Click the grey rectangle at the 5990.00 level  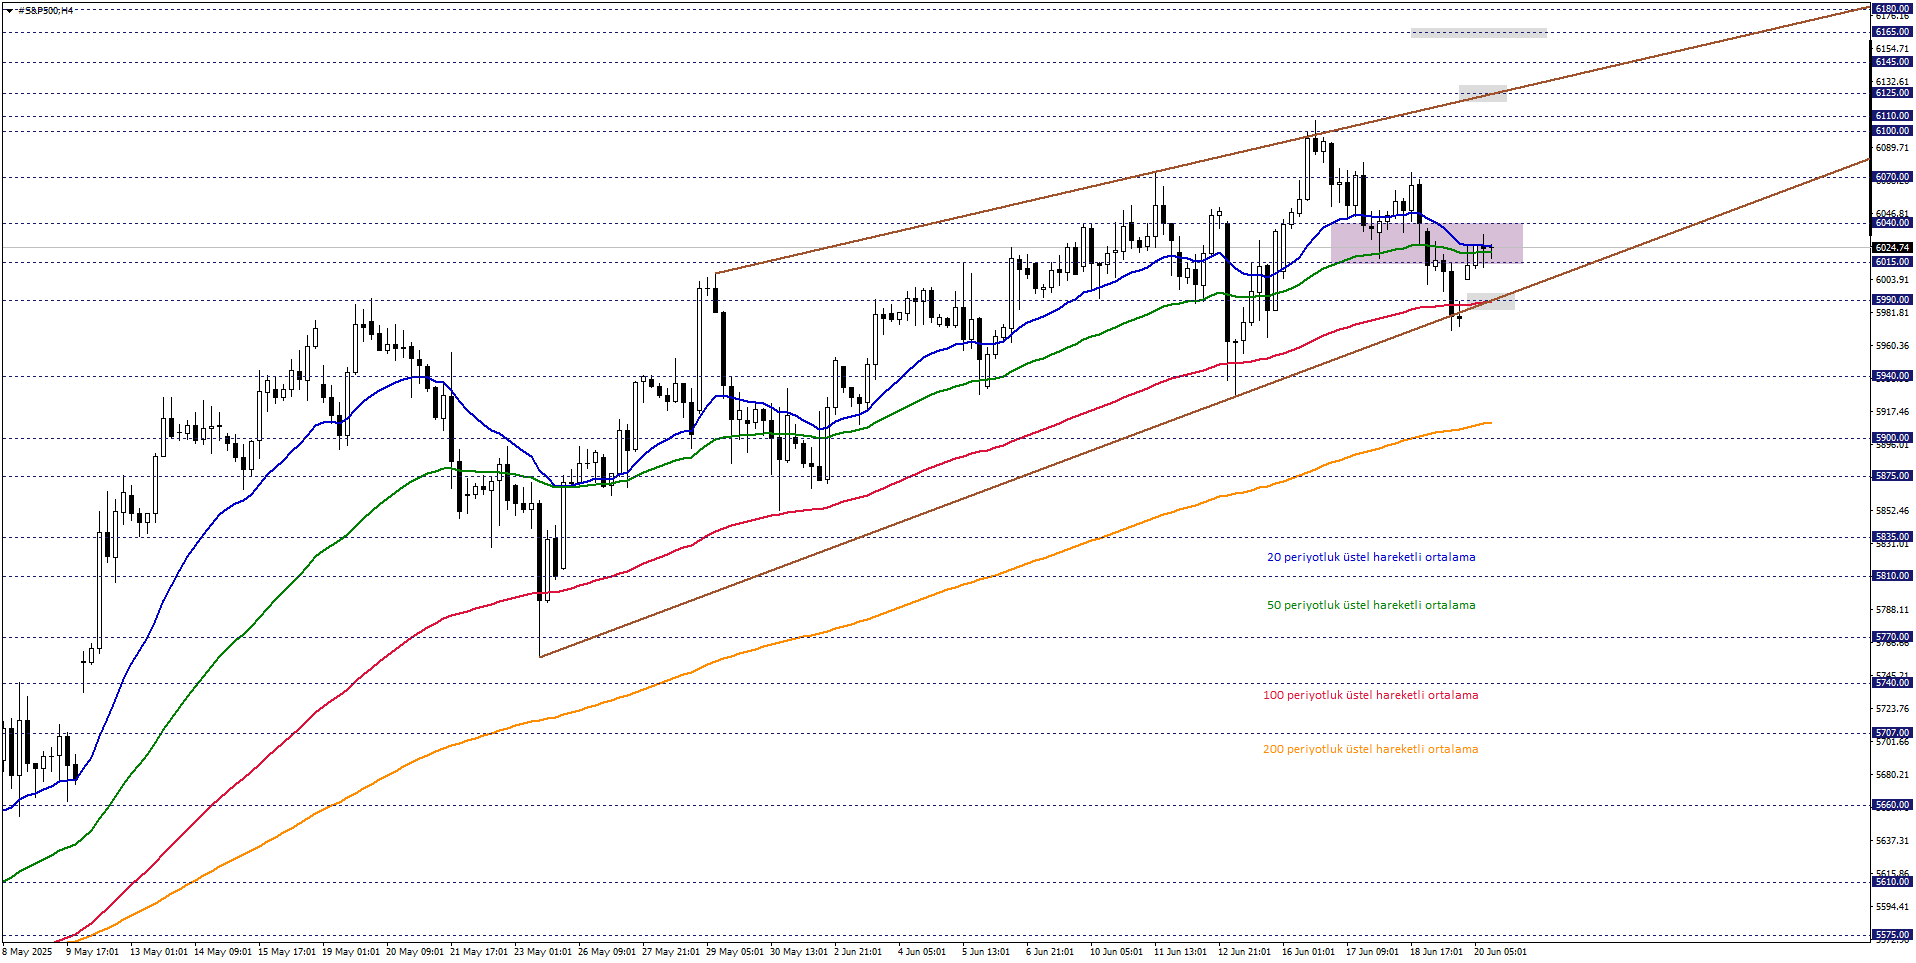[1491, 301]
